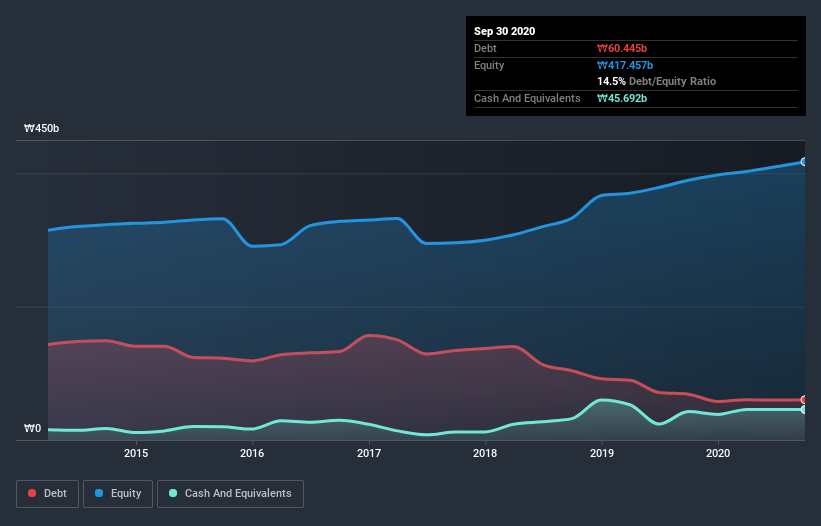Click the 2015 x-axis label
Screen dimensions: 821x526
point(136,453)
